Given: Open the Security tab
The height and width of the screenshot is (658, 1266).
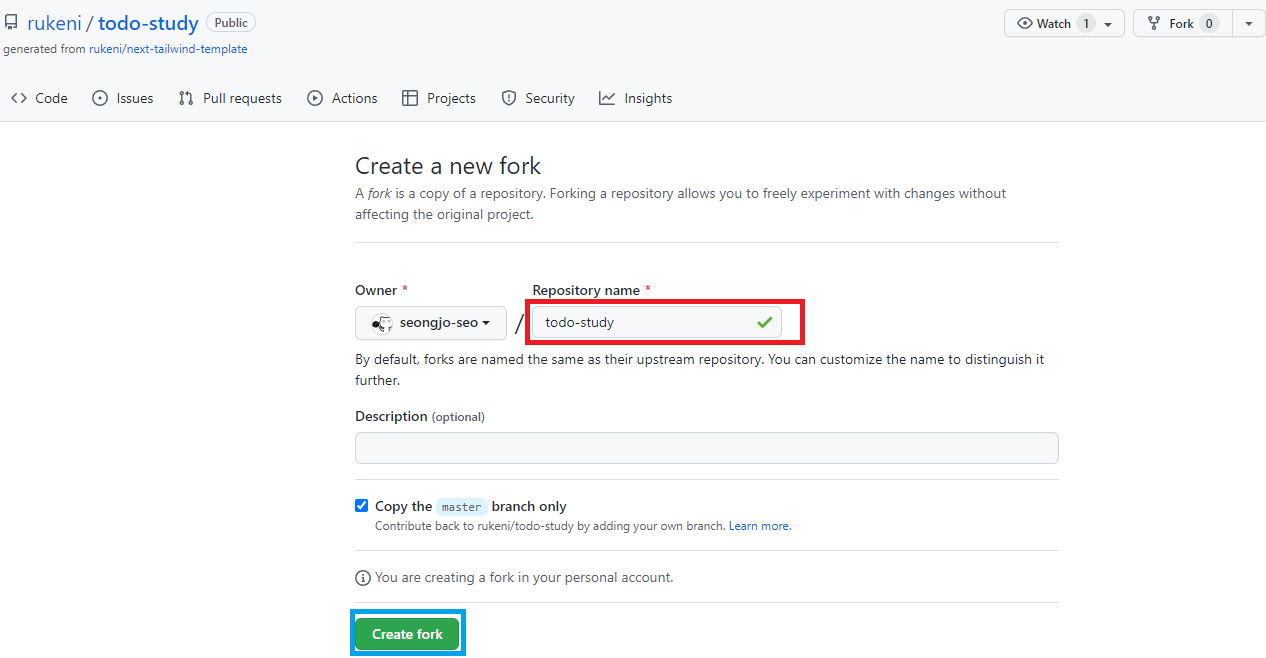Looking at the screenshot, I should pyautogui.click(x=538, y=98).
